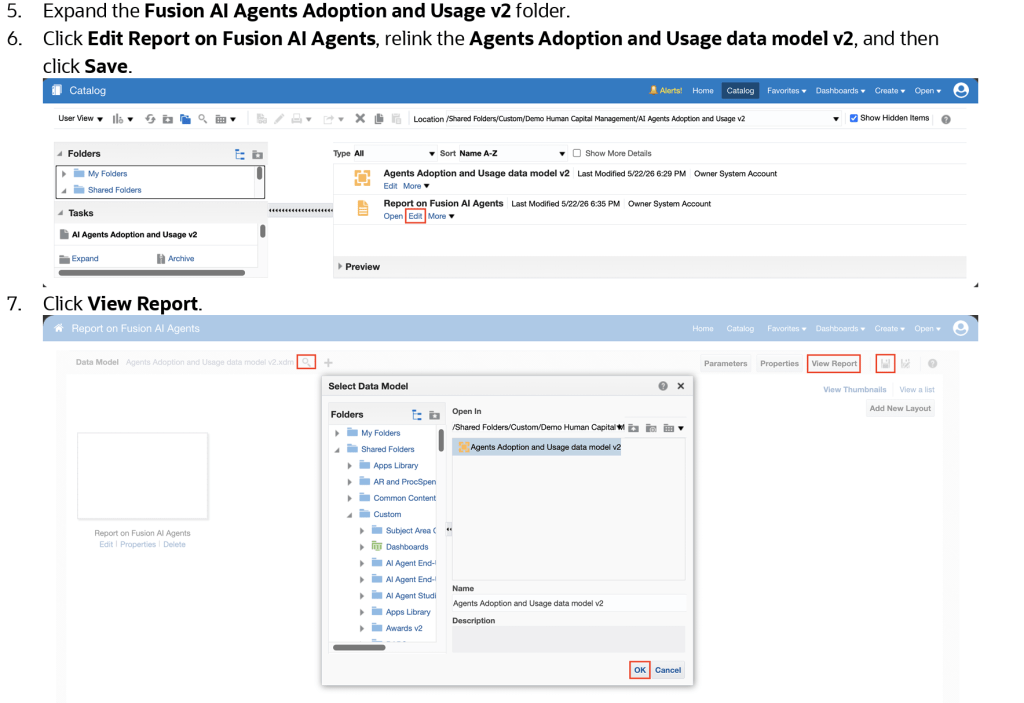
Task: Open the Location path dropdown
Action: click(835, 119)
